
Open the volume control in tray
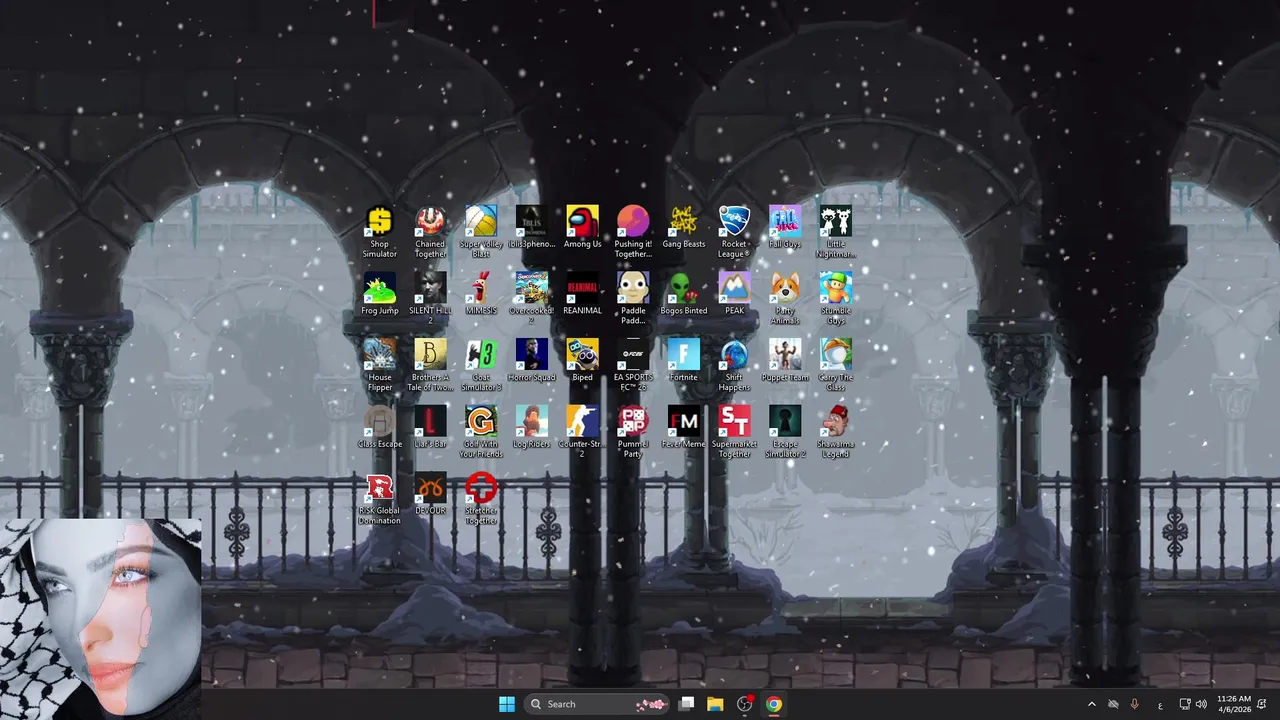tap(1201, 704)
